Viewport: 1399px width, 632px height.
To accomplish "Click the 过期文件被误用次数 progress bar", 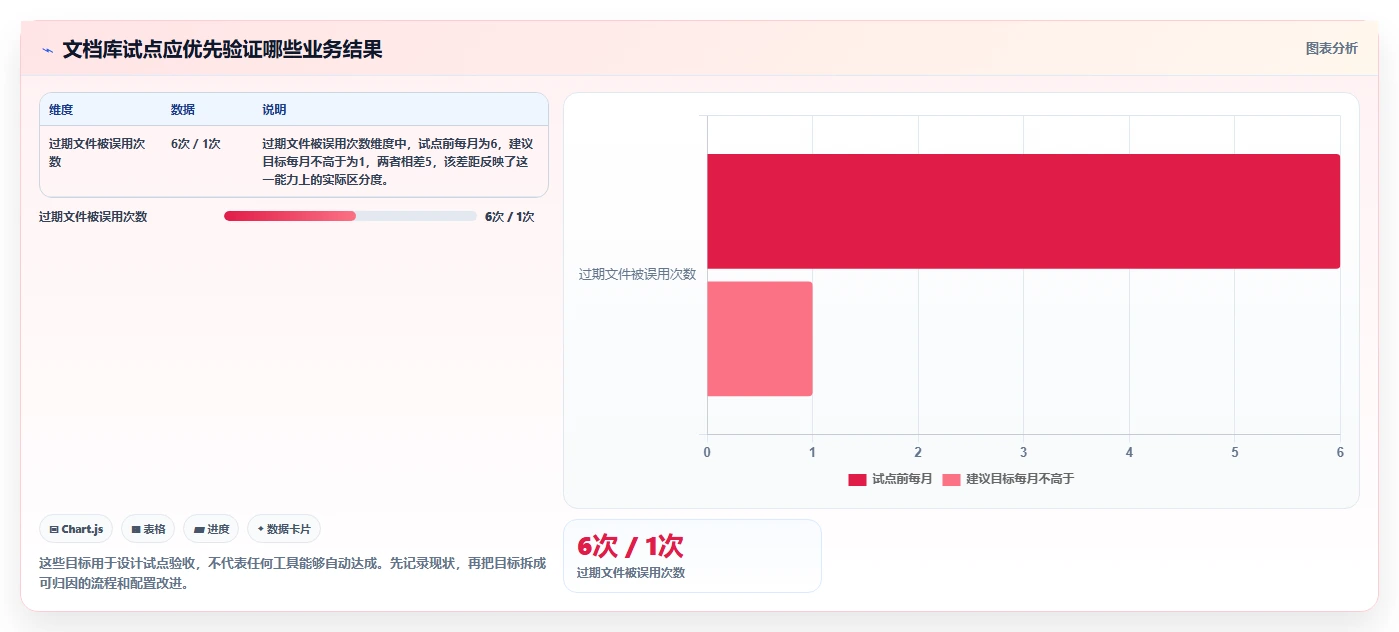I will click(x=350, y=216).
